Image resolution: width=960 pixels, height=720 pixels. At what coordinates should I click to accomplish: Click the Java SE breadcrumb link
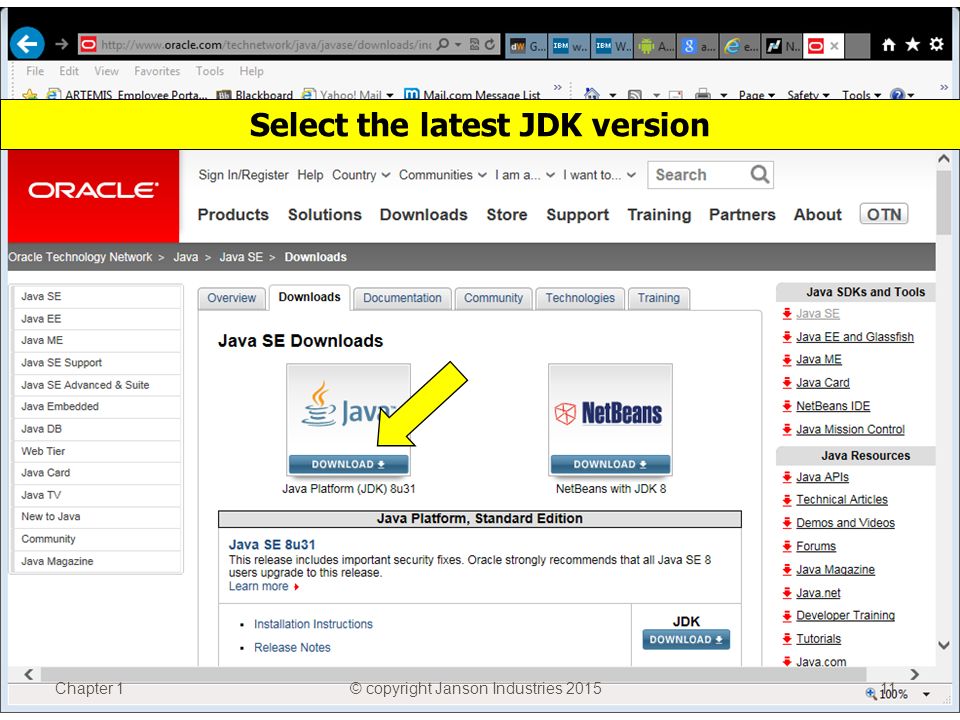click(x=241, y=257)
